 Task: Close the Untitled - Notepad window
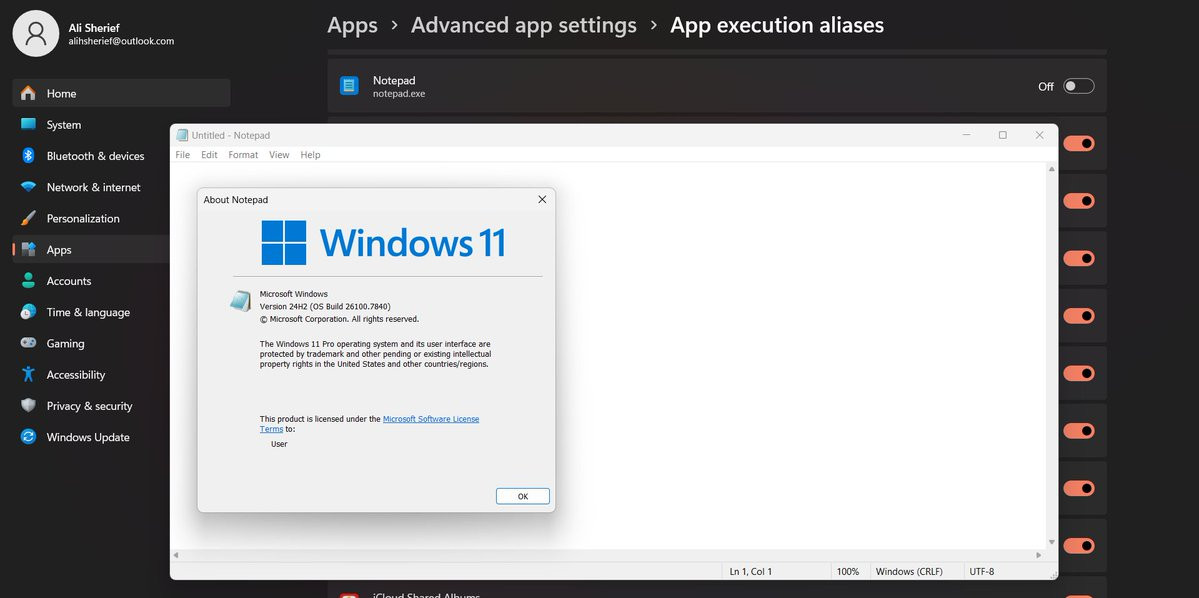[x=1039, y=135]
